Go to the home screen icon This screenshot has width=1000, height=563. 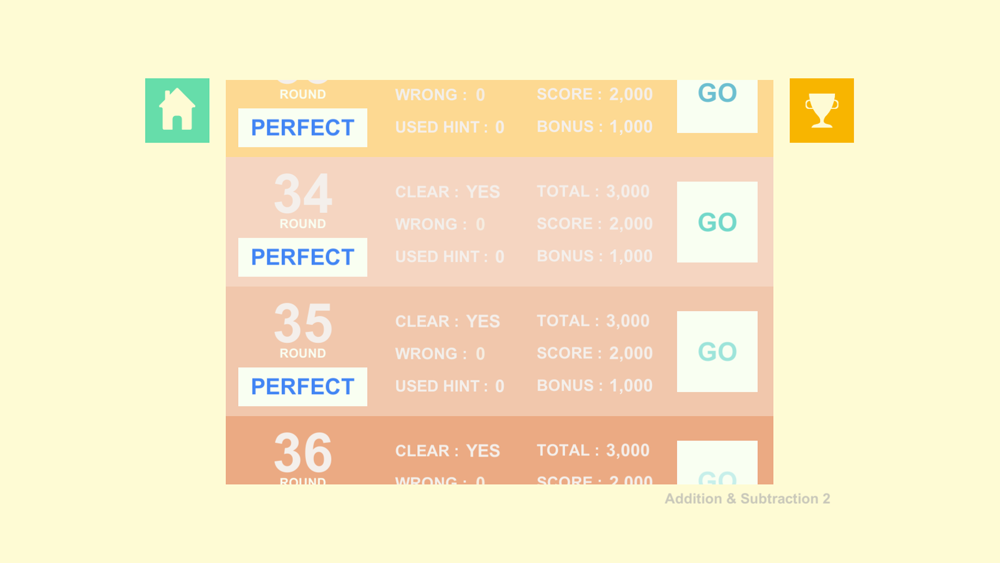(177, 110)
